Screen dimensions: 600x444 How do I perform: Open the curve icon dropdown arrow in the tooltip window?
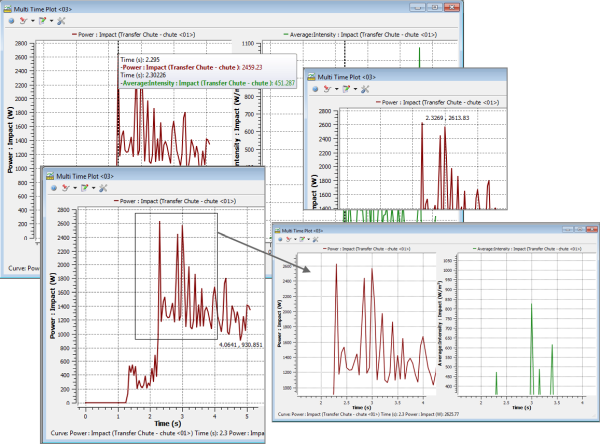(x=32, y=20)
